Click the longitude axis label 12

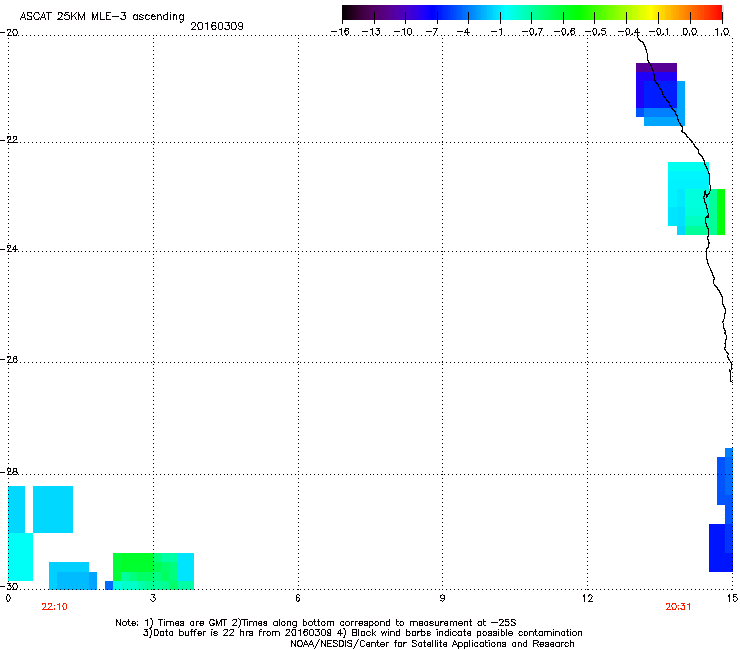click(x=587, y=598)
